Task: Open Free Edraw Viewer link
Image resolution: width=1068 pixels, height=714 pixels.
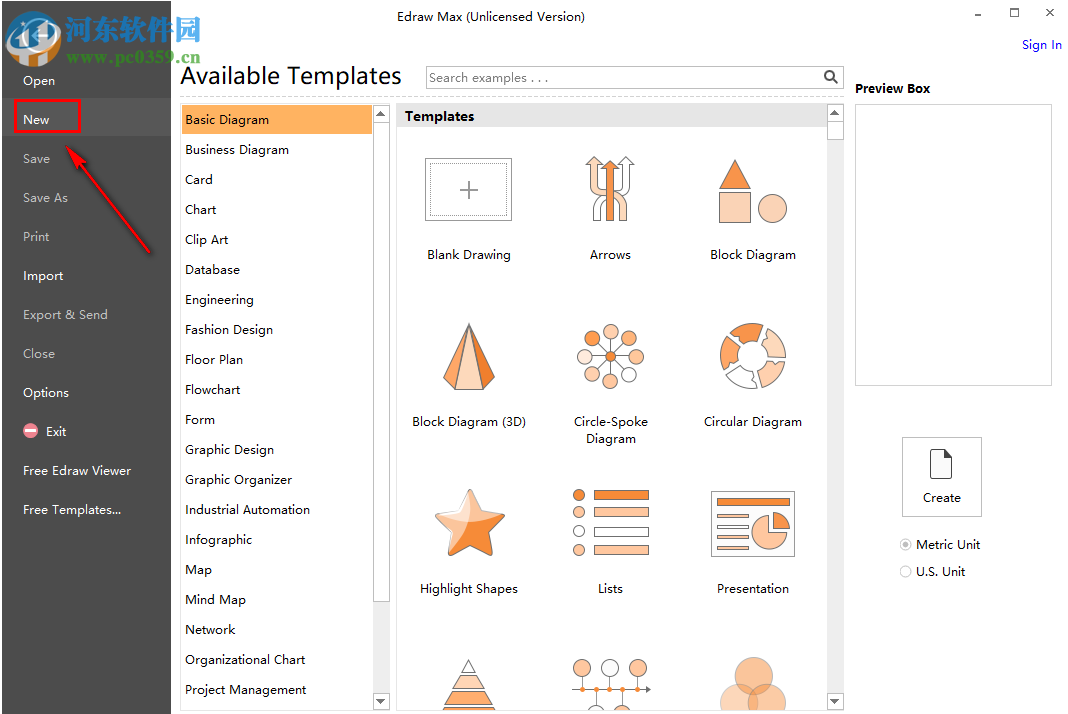Action: (x=77, y=471)
